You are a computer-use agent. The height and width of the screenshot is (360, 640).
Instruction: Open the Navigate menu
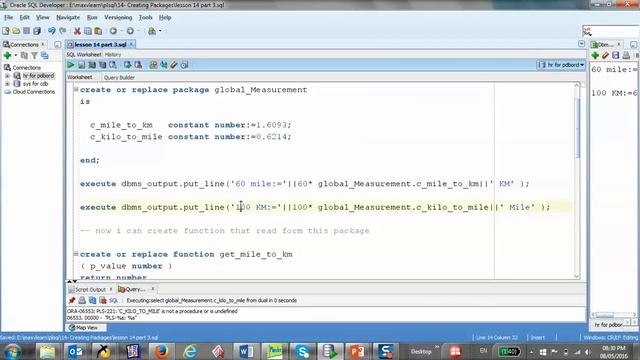[68, 18]
